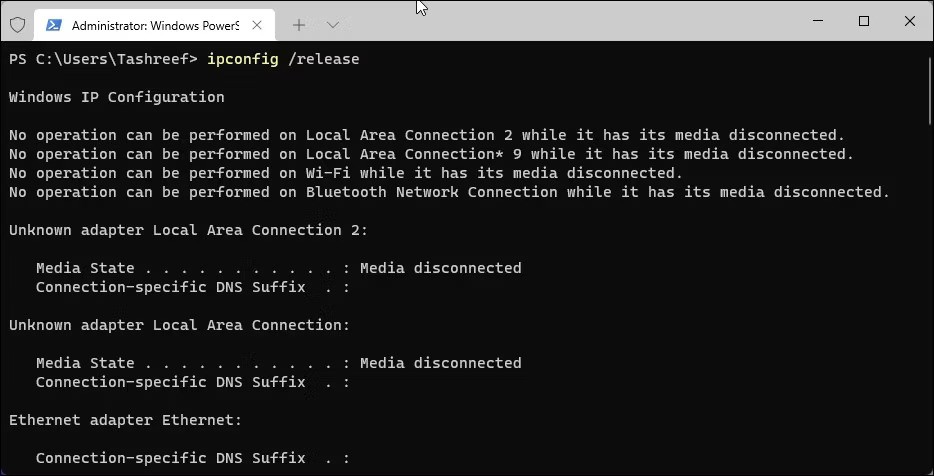934x476 pixels.
Task: Minimize the terminal window
Action: point(817,21)
